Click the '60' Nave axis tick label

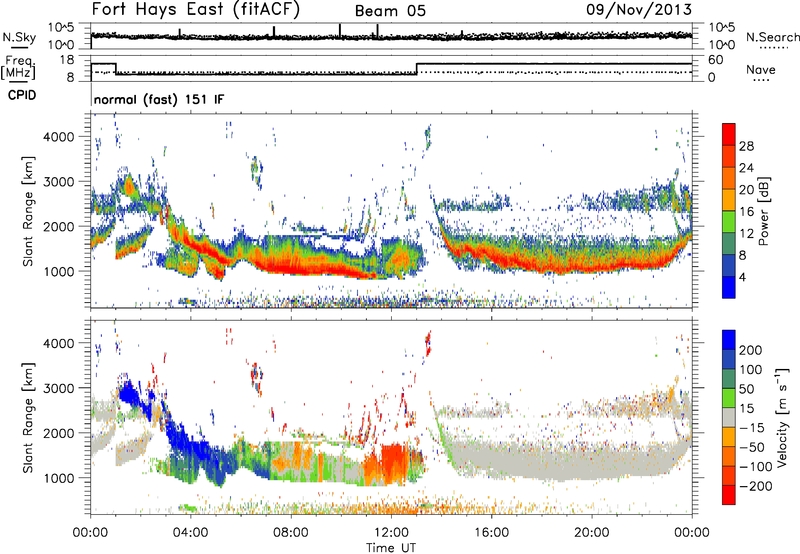pyautogui.click(x=715, y=60)
